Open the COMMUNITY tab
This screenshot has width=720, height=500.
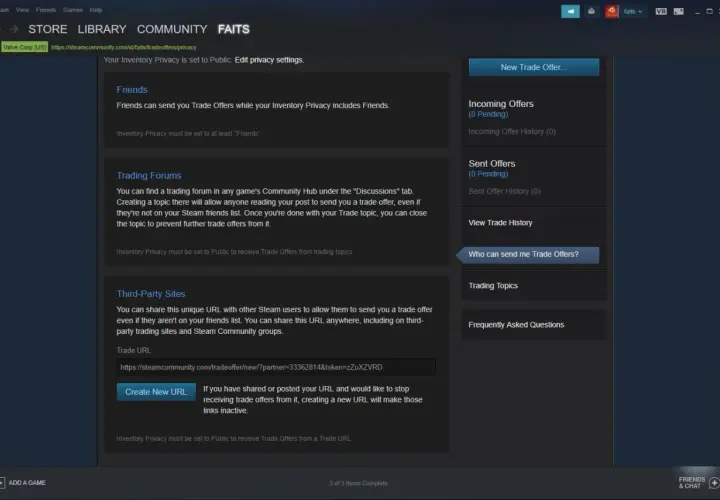[172, 29]
